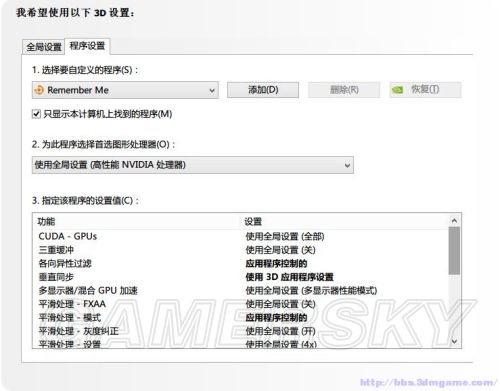Click scroll up arrow in settings list

click(454, 221)
